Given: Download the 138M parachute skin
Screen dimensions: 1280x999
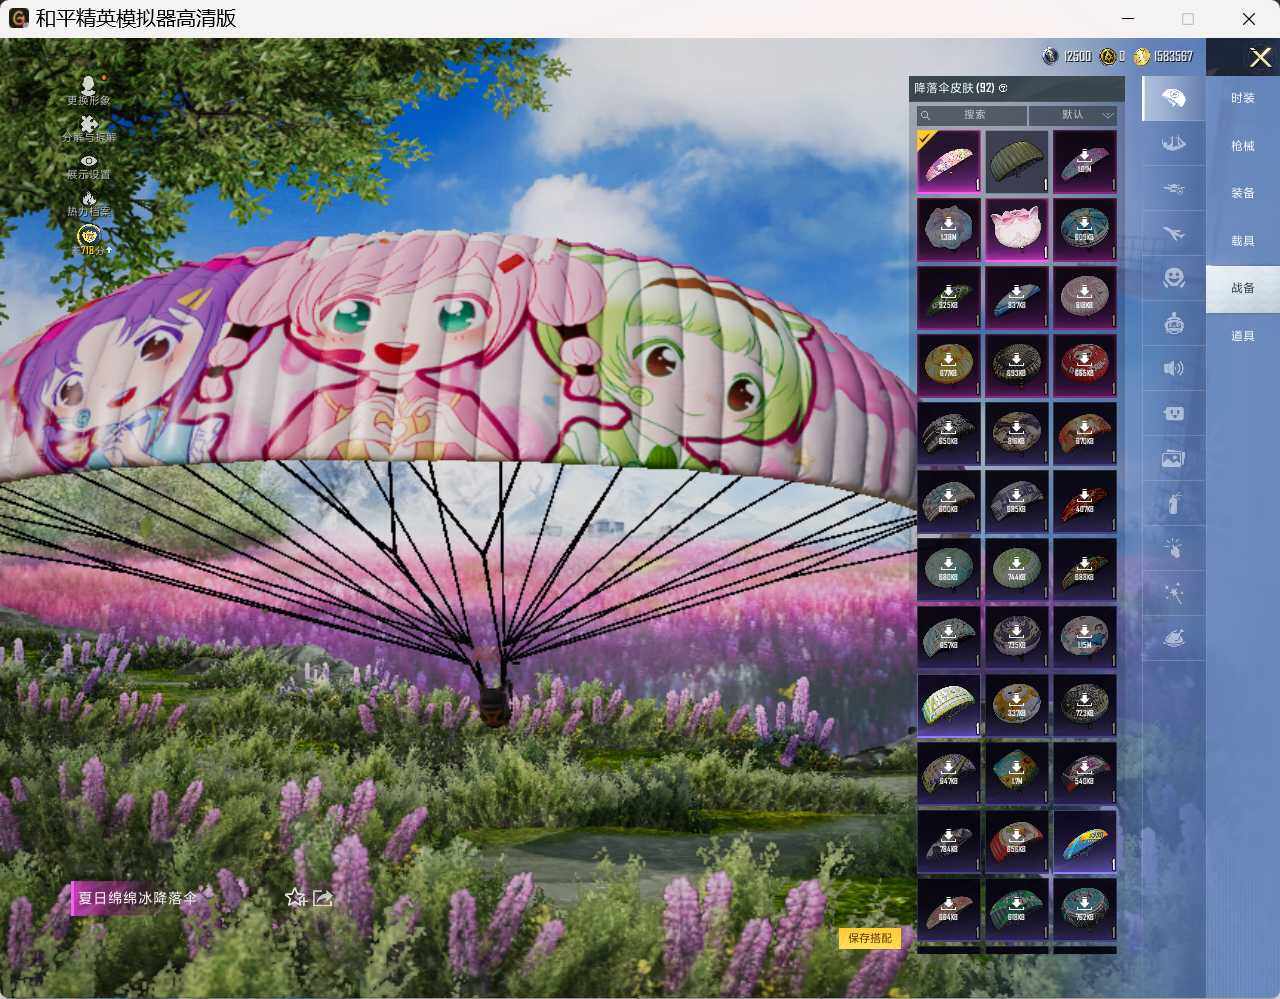Looking at the screenshot, I should (x=949, y=230).
